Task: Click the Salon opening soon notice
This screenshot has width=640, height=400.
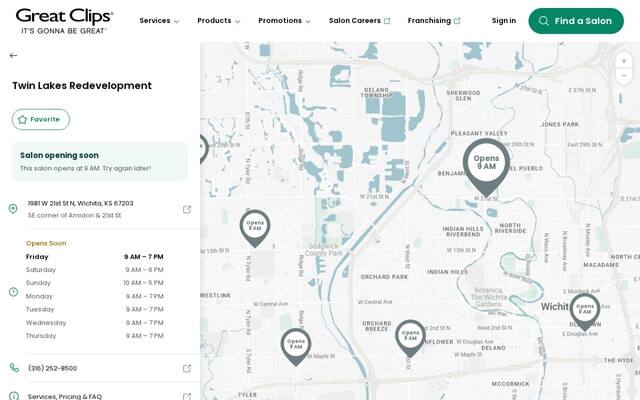Action: (x=100, y=161)
